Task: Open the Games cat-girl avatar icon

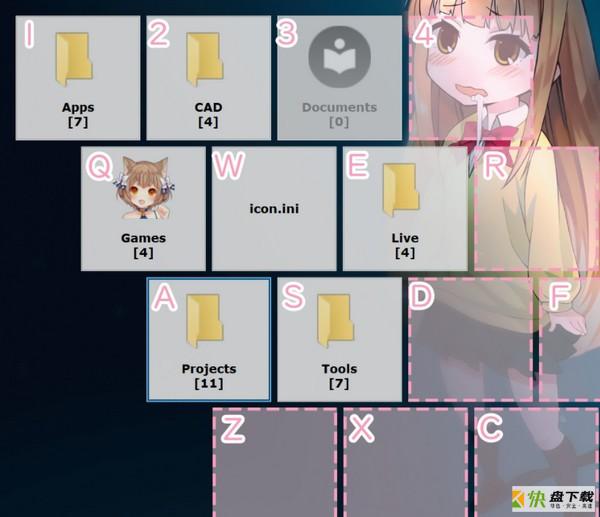Action: pos(144,188)
